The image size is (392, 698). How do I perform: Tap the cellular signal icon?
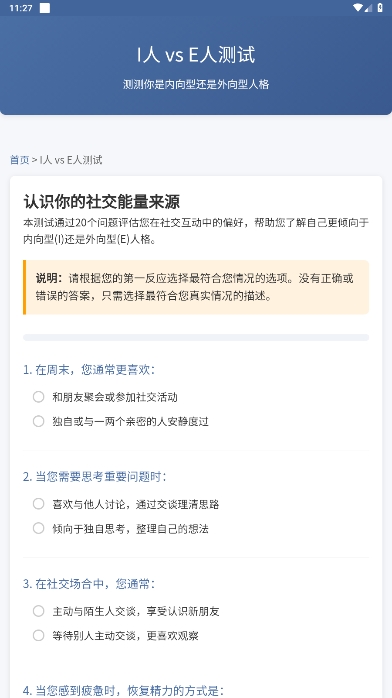coord(368,8)
